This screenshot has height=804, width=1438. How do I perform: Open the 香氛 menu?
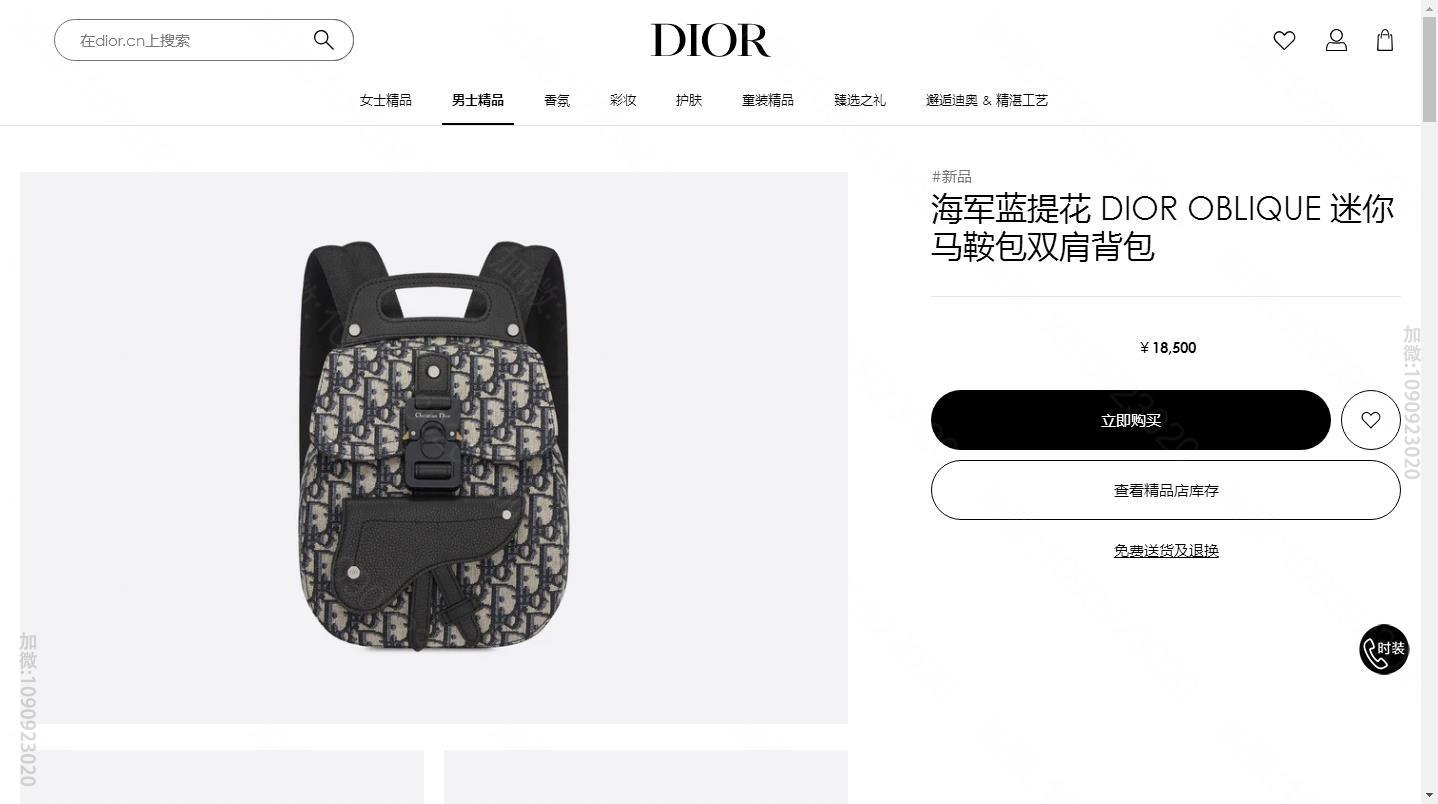pos(557,100)
